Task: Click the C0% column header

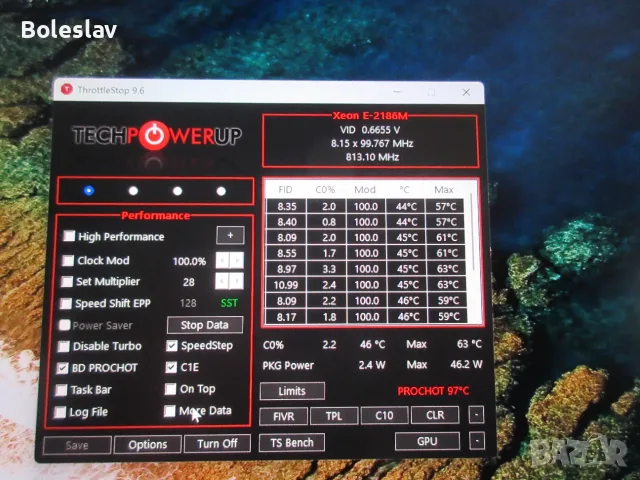Action: coord(325,190)
